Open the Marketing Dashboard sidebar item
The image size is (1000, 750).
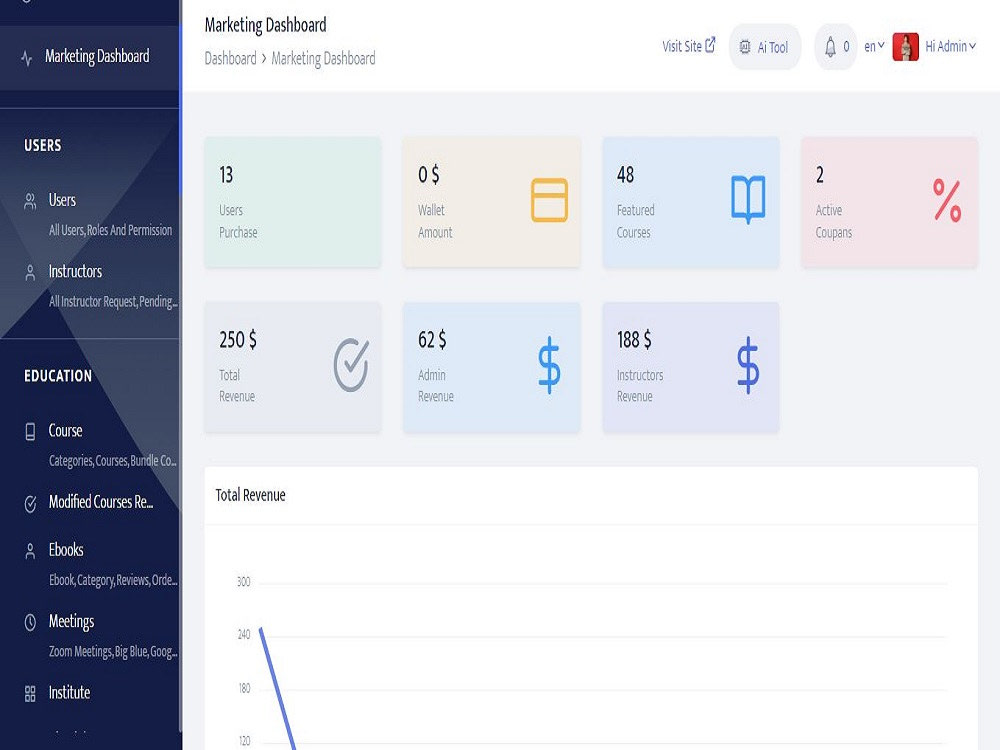click(x=89, y=57)
